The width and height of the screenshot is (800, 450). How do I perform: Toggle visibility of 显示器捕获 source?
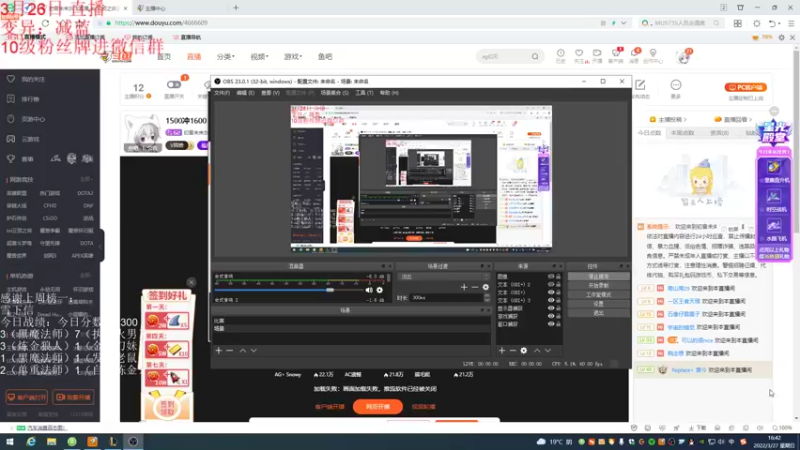coord(551,308)
